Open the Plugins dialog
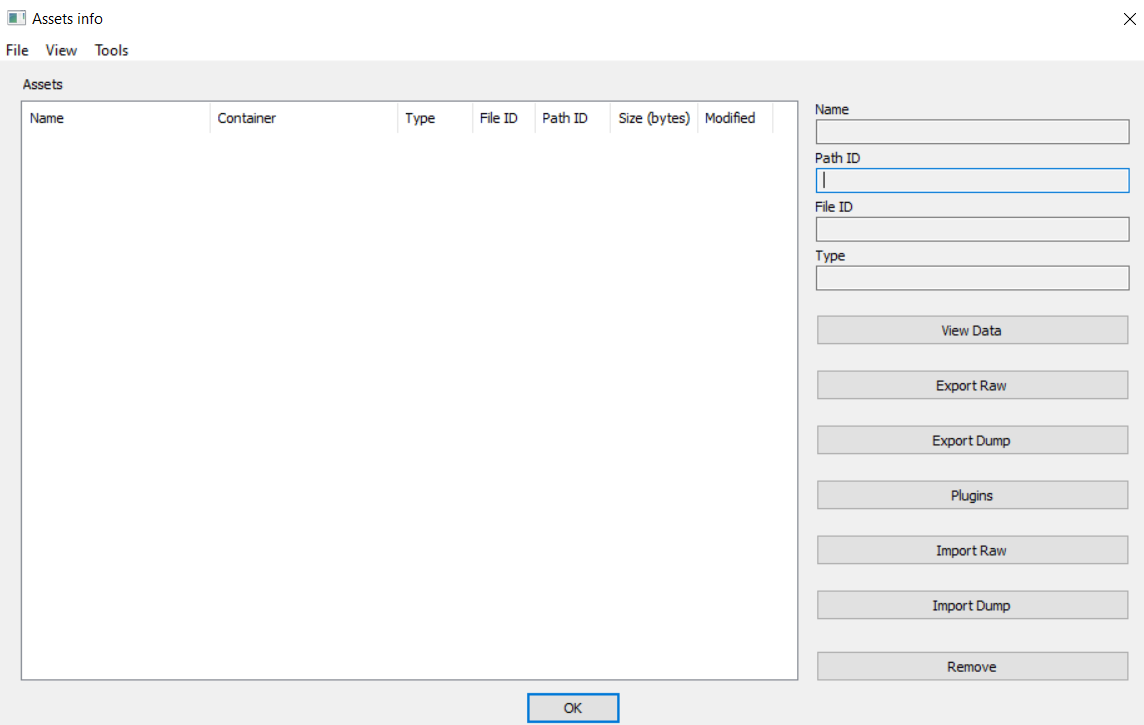This screenshot has width=1144, height=725. pyautogui.click(x=971, y=494)
